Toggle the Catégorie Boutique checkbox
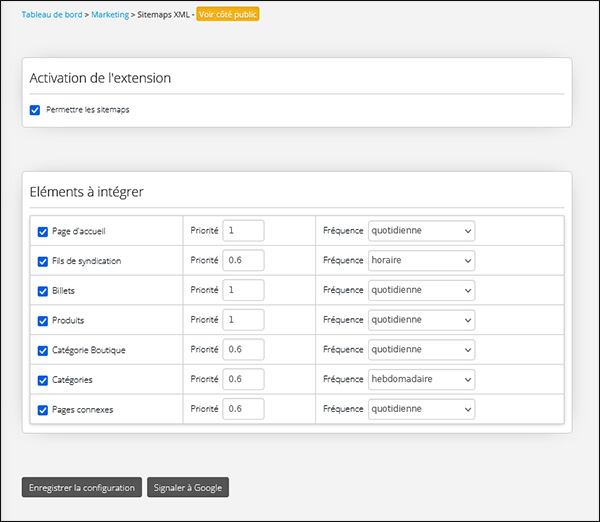The width and height of the screenshot is (600, 522). [42, 351]
